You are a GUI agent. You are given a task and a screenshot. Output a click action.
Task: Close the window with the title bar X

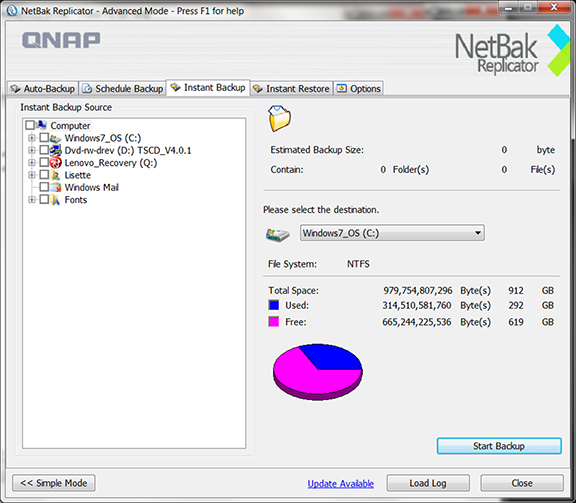coord(554,7)
